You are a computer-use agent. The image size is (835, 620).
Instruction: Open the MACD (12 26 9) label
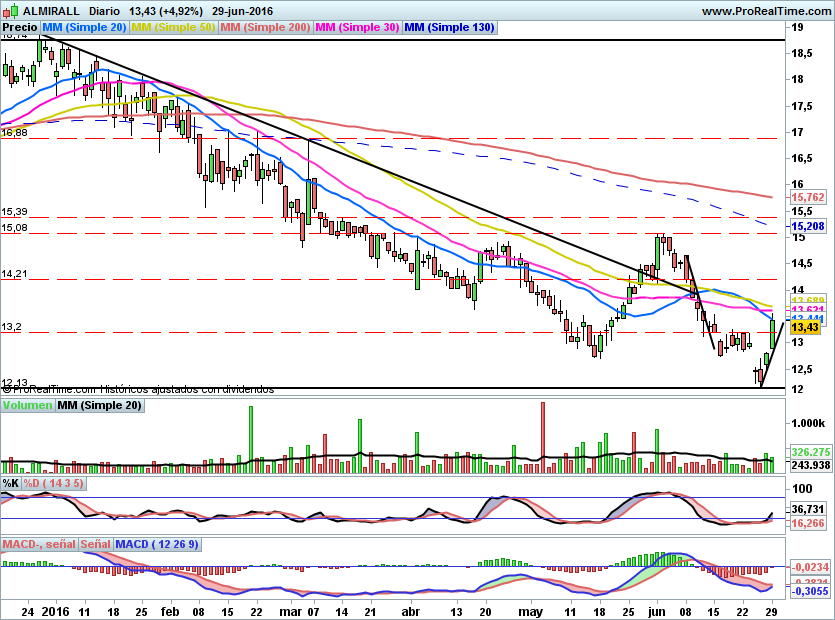point(156,545)
